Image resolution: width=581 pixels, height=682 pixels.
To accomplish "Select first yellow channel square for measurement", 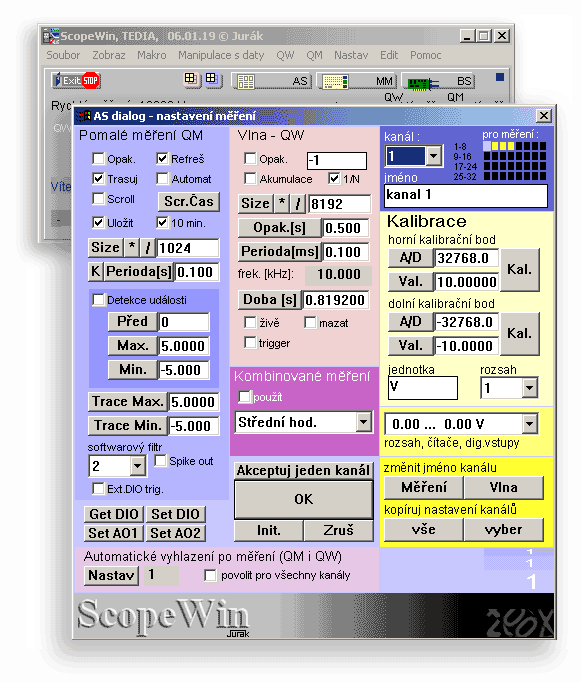I will [495, 146].
